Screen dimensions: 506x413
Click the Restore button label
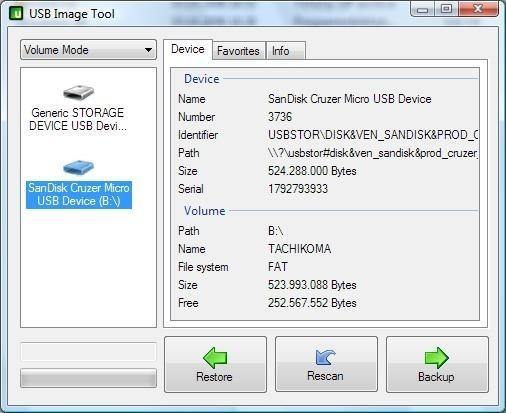[214, 377]
